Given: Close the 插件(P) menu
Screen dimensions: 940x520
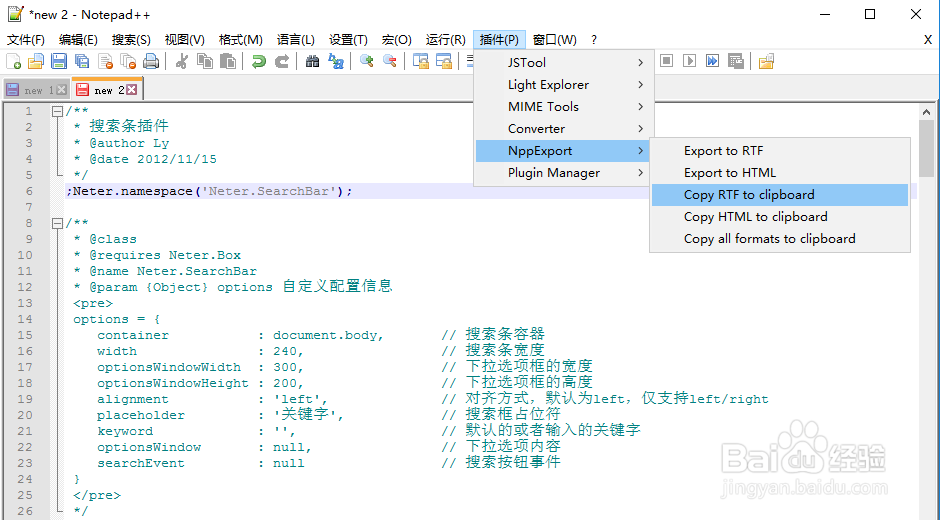Looking at the screenshot, I should tap(499, 40).
